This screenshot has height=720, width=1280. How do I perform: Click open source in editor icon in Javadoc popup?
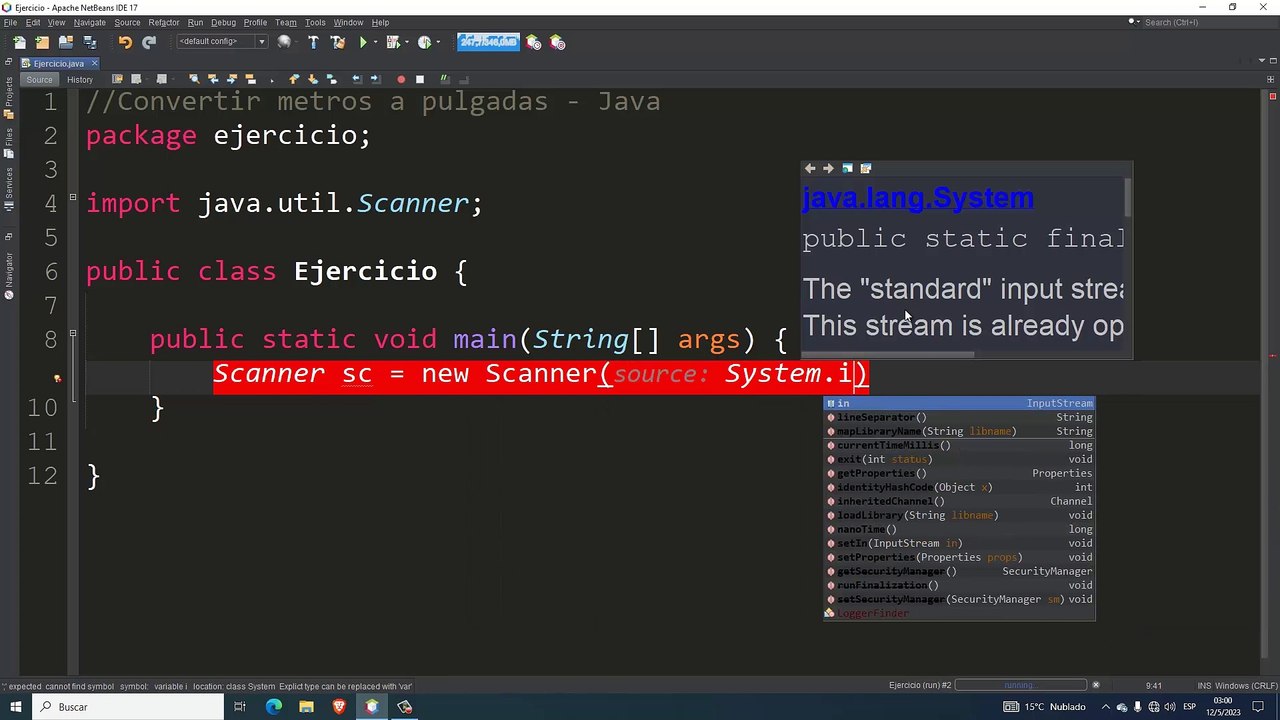tap(866, 168)
